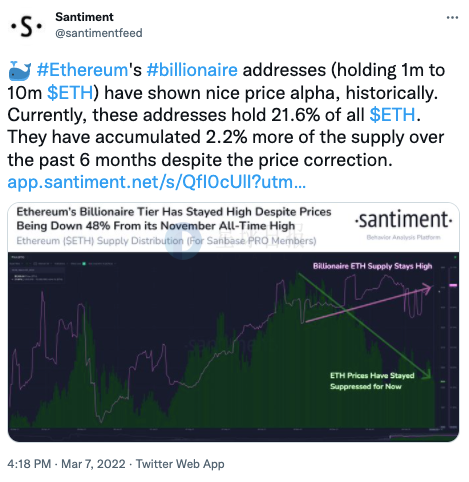Click the Billionaire ETH Supply Stays High label

click(372, 266)
